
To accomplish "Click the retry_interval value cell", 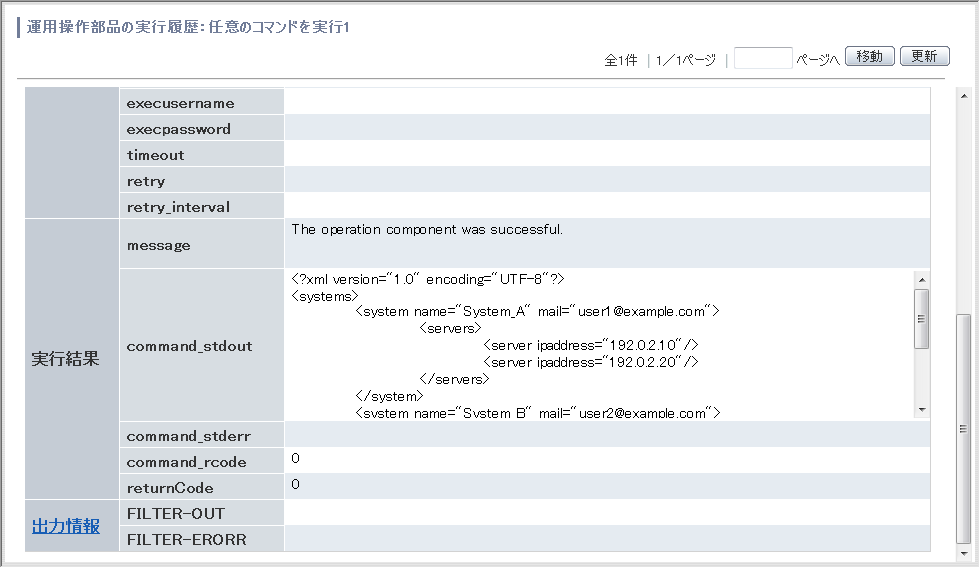I will pyautogui.click(x=607, y=205).
